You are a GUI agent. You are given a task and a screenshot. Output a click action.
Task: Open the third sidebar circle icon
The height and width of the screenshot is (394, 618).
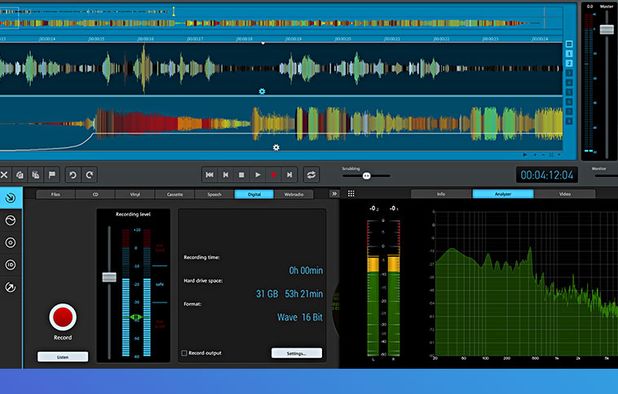[11, 243]
